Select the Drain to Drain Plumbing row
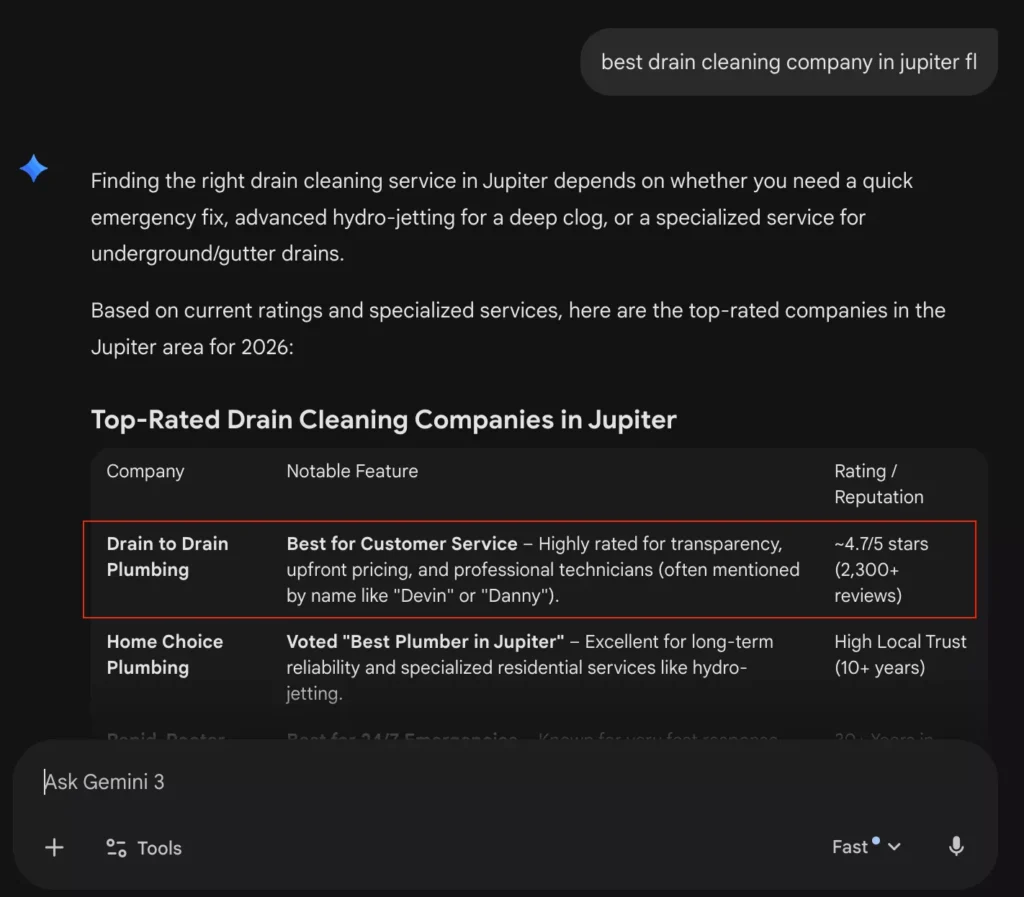The width and height of the screenshot is (1024, 897). (x=167, y=557)
